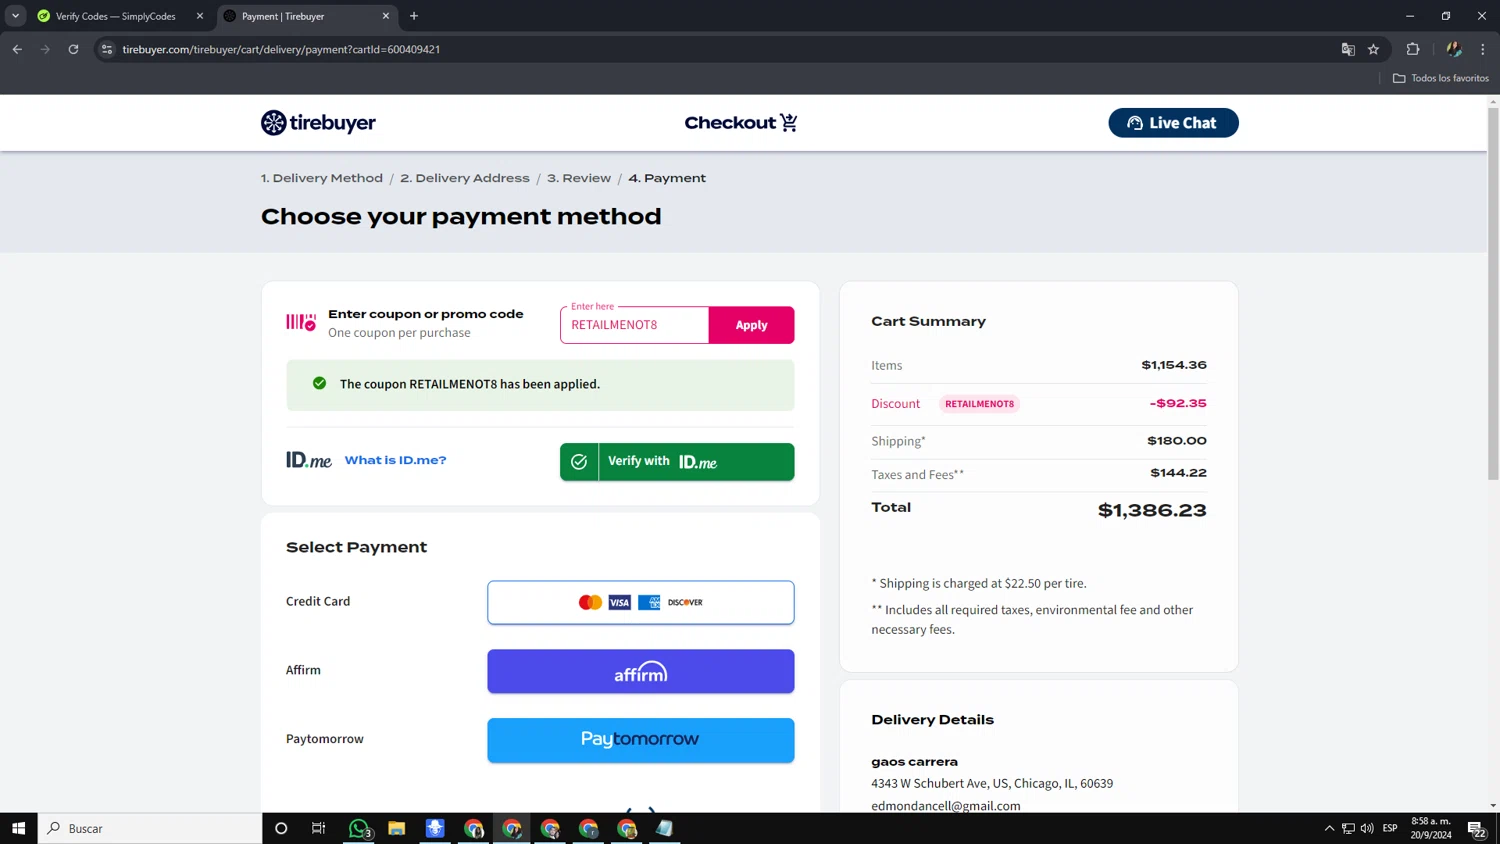View site information icon

point(107,49)
